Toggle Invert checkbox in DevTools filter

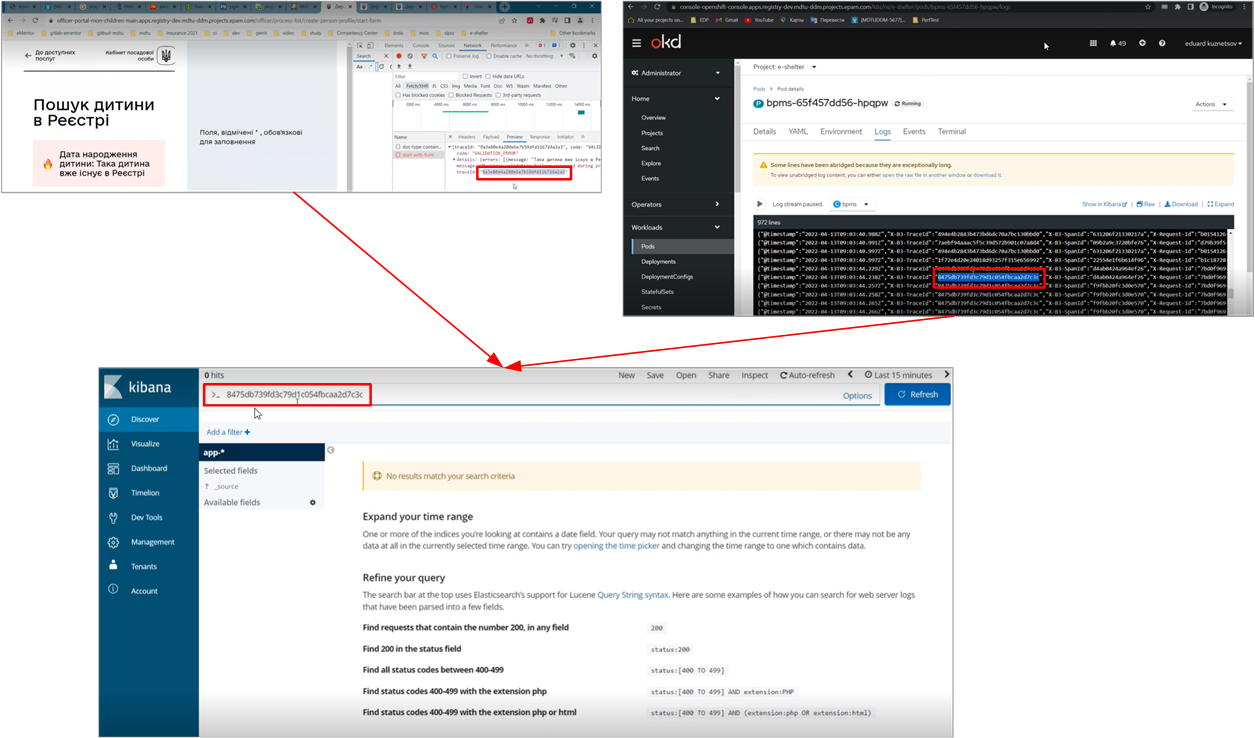click(465, 76)
